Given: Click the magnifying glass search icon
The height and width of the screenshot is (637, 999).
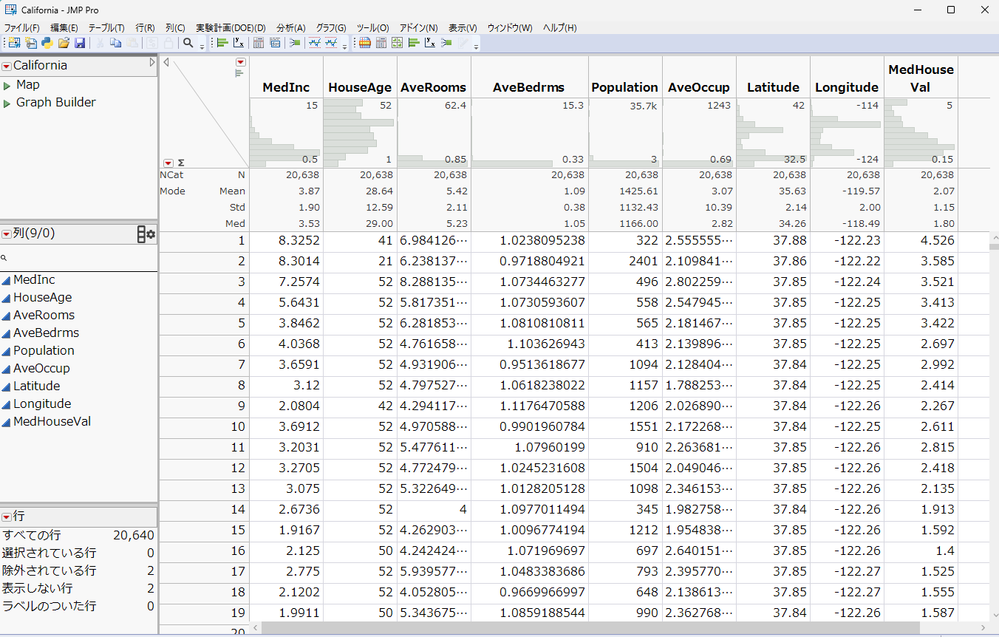Looking at the screenshot, I should pos(187,44).
